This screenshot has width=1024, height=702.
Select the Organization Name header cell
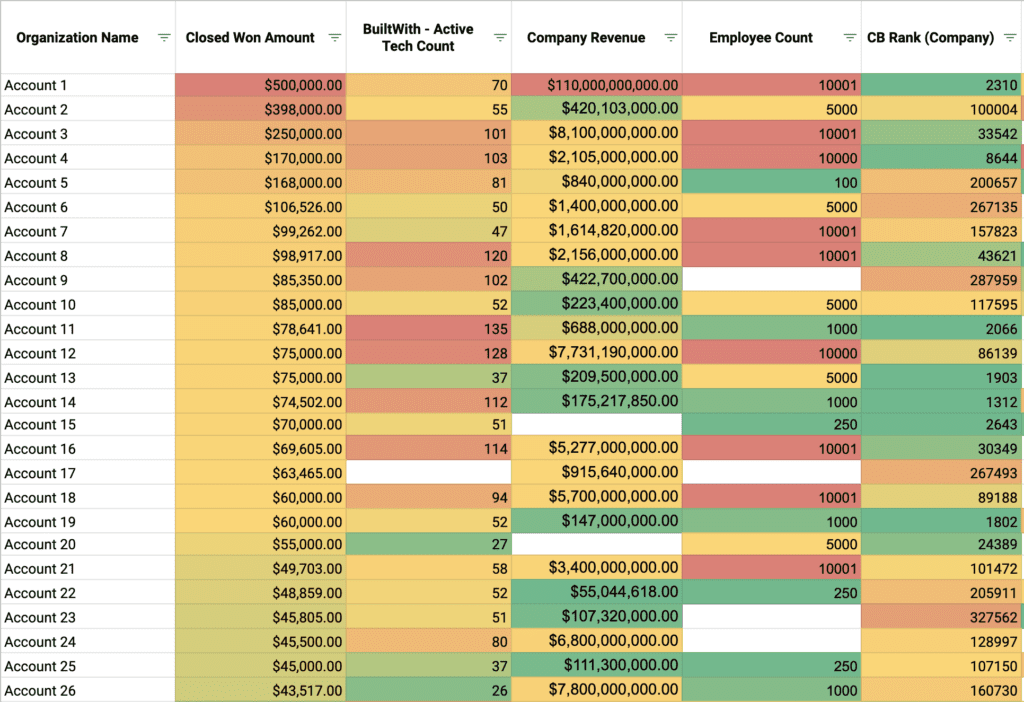[78, 38]
